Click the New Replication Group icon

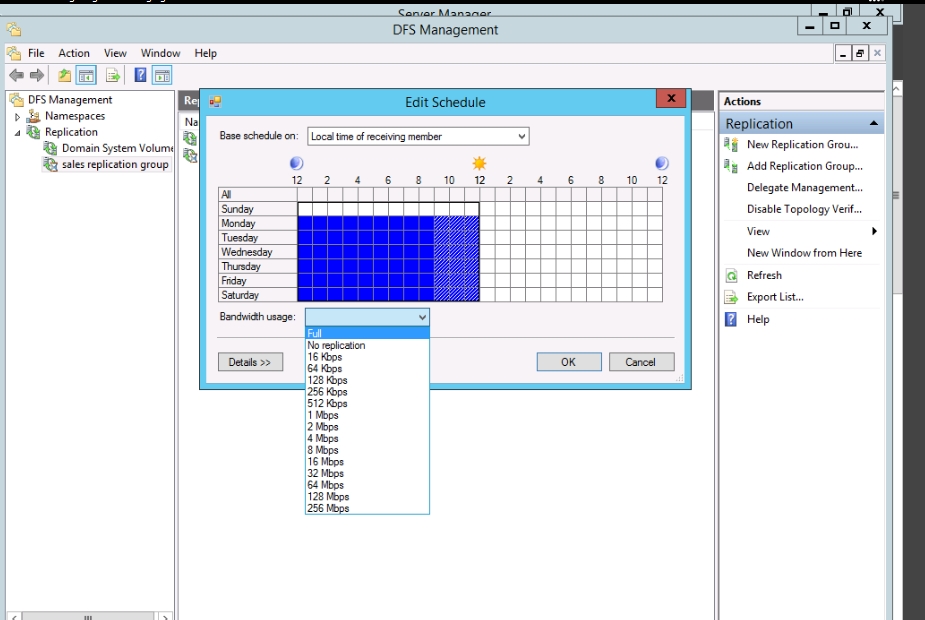click(x=731, y=145)
